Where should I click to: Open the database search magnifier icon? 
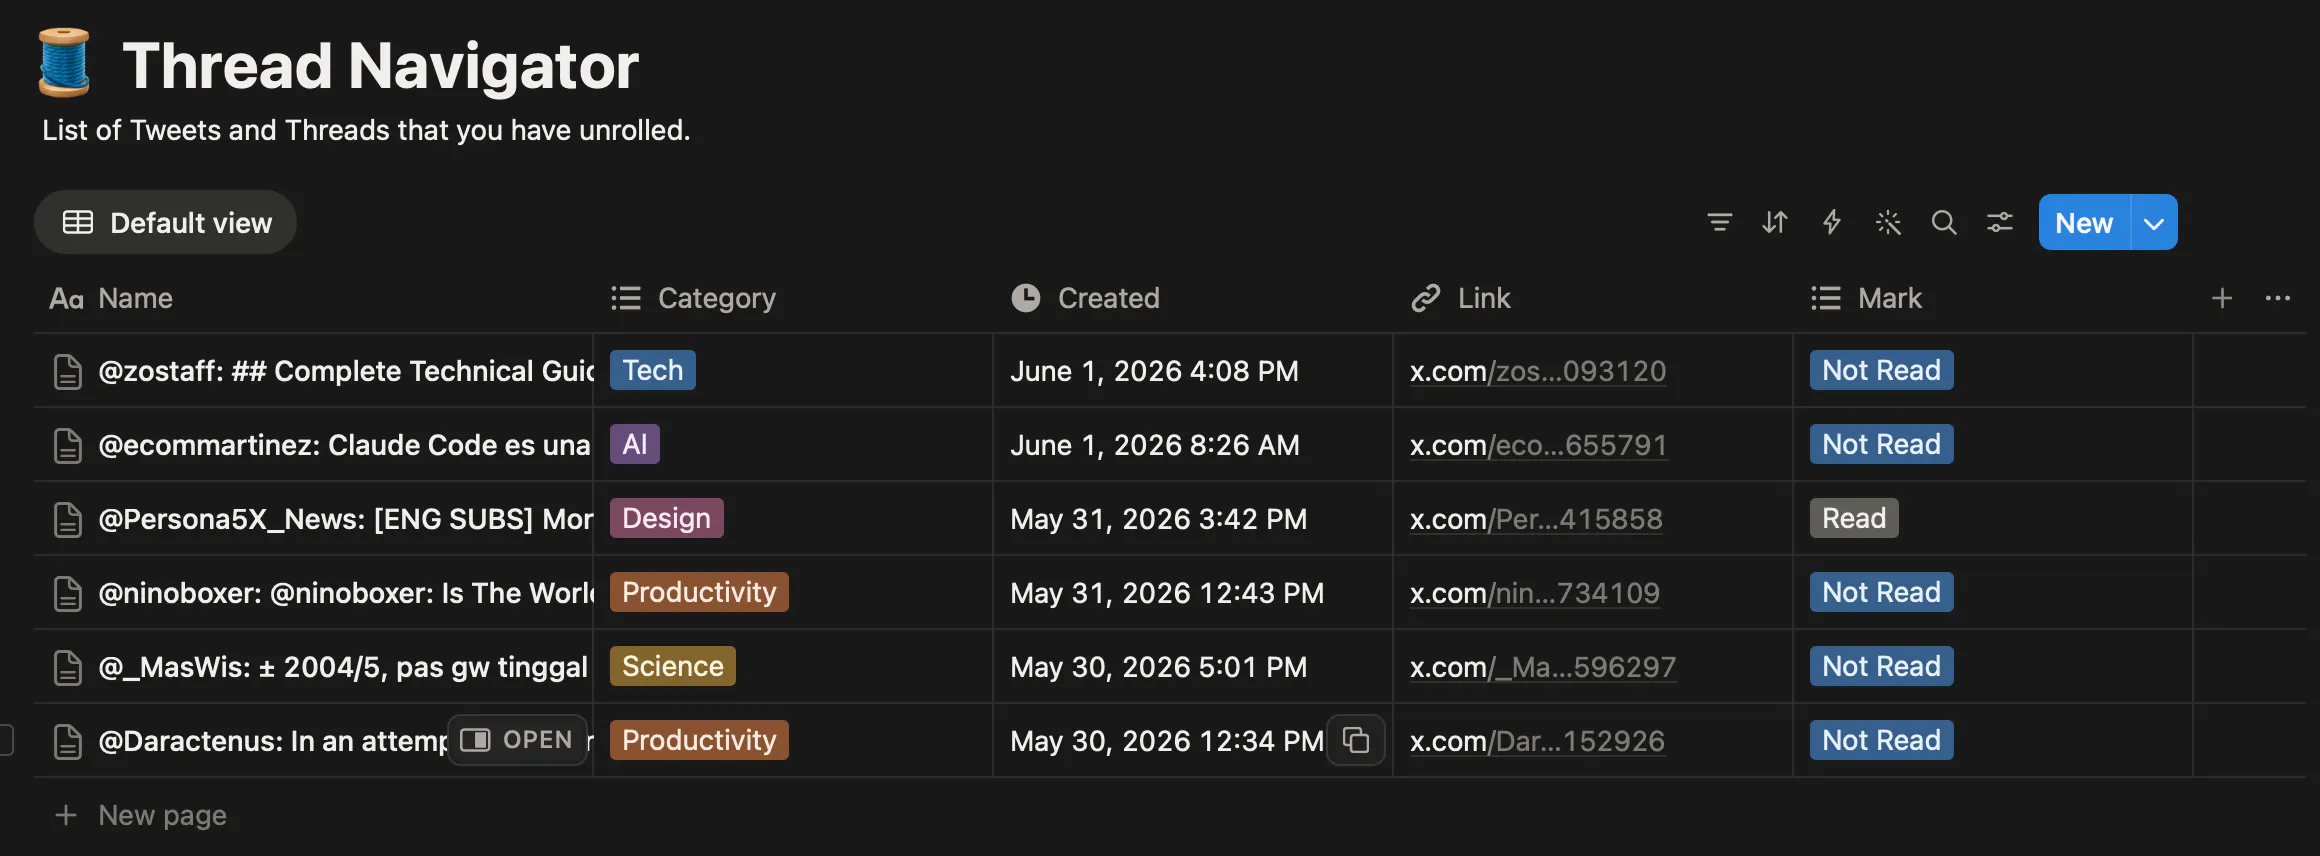(1943, 222)
